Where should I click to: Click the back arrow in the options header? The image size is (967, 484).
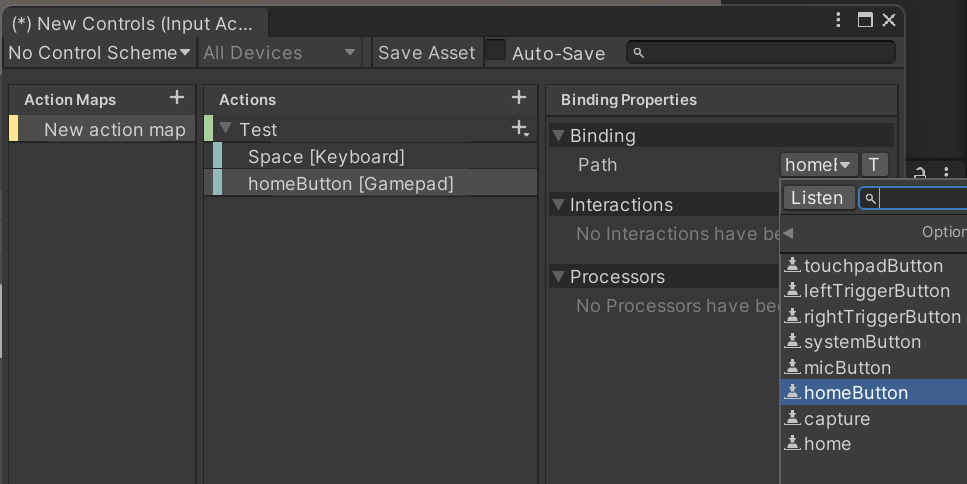click(x=788, y=232)
